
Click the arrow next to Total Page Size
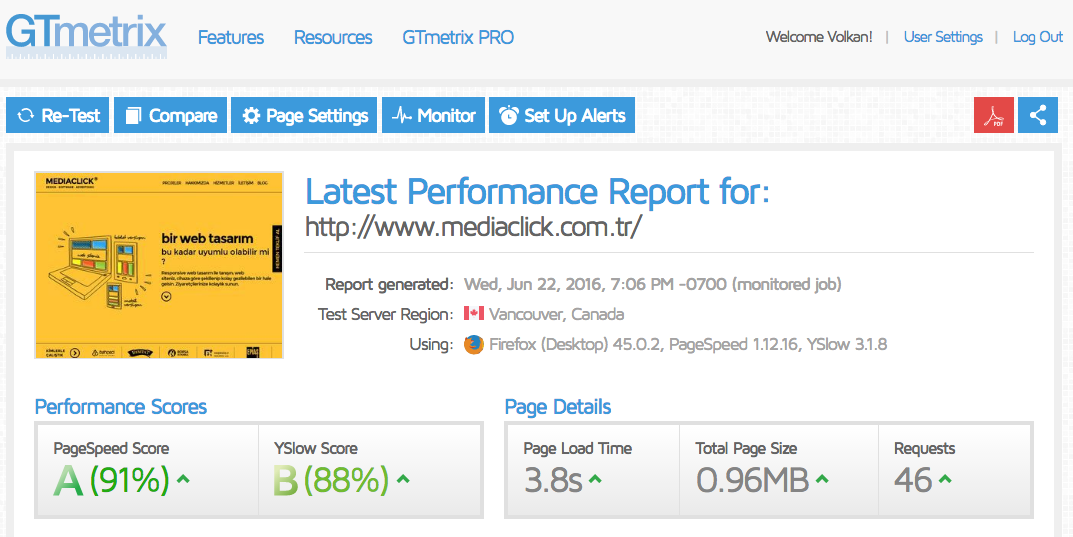[x=822, y=480]
